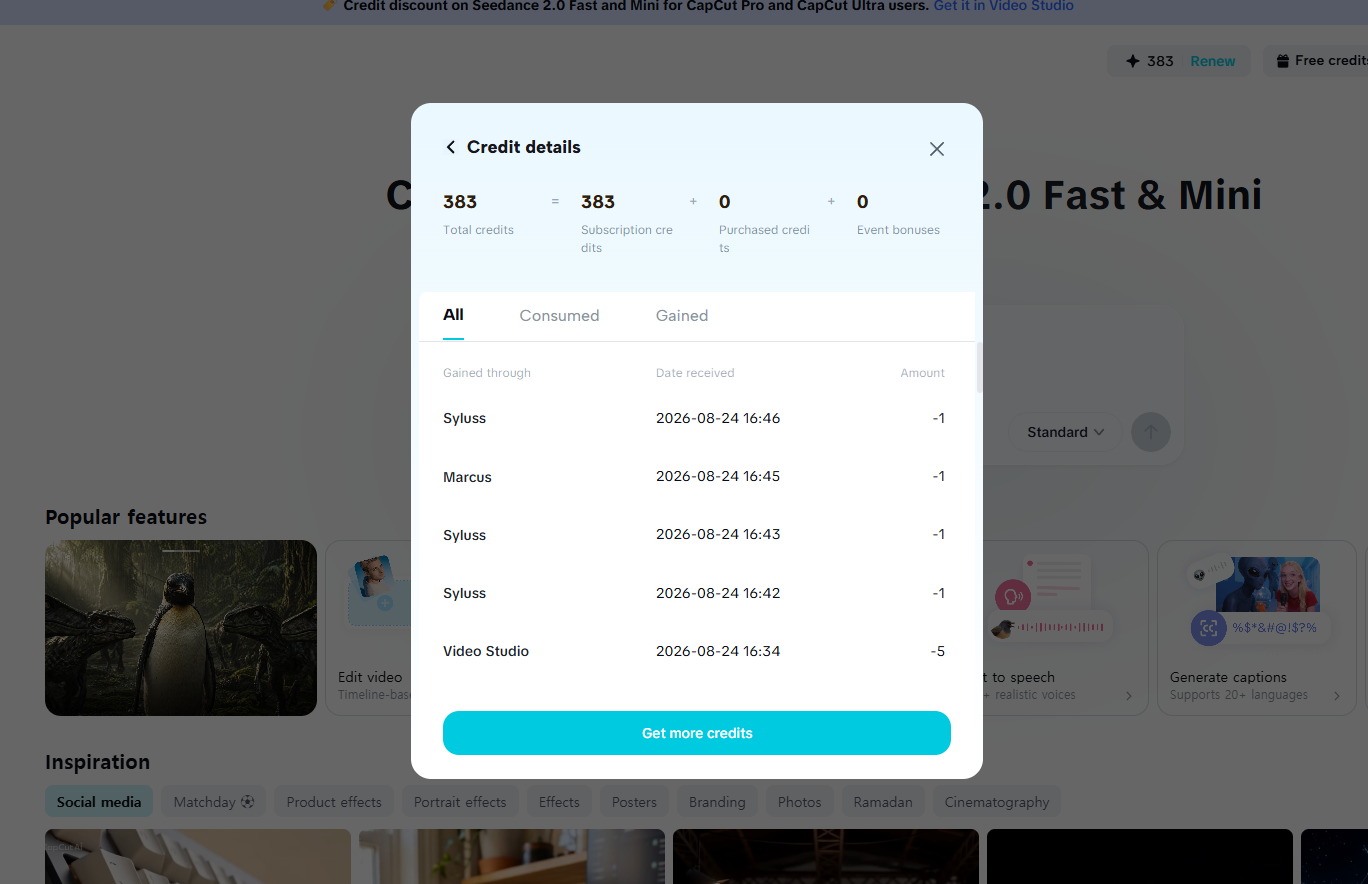This screenshot has width=1368, height=884.
Task: Click the sparkle credits icon beside 383
Action: [1133, 61]
